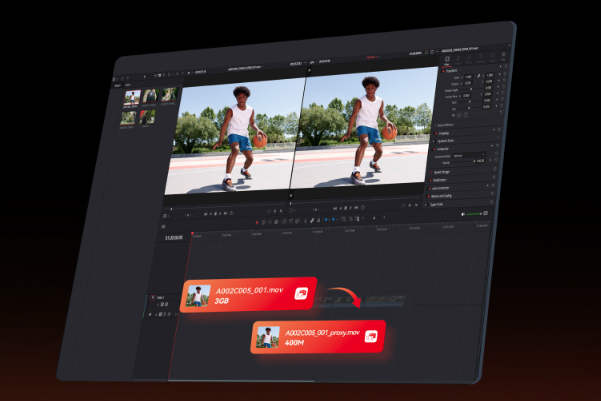Select the Video tab icon in the Inspector
This screenshot has height=401, width=601.
point(445,61)
